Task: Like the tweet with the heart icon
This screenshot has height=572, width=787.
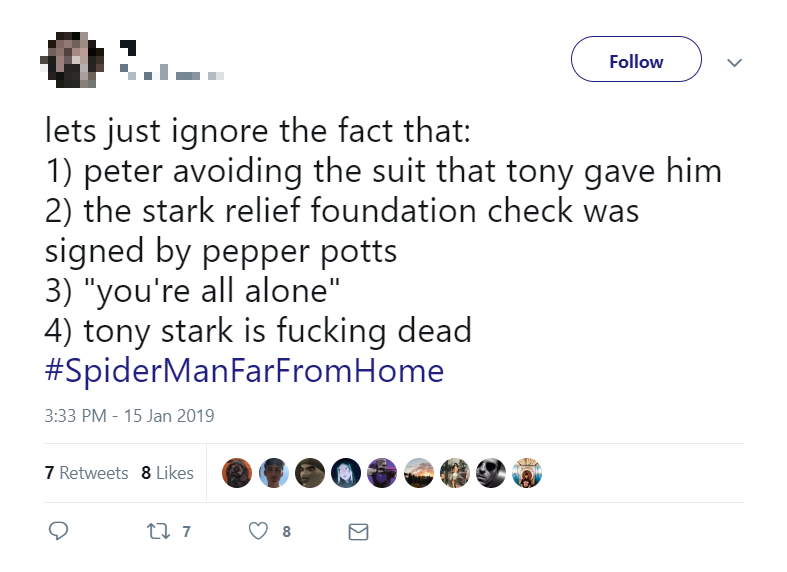Action: pos(259,532)
